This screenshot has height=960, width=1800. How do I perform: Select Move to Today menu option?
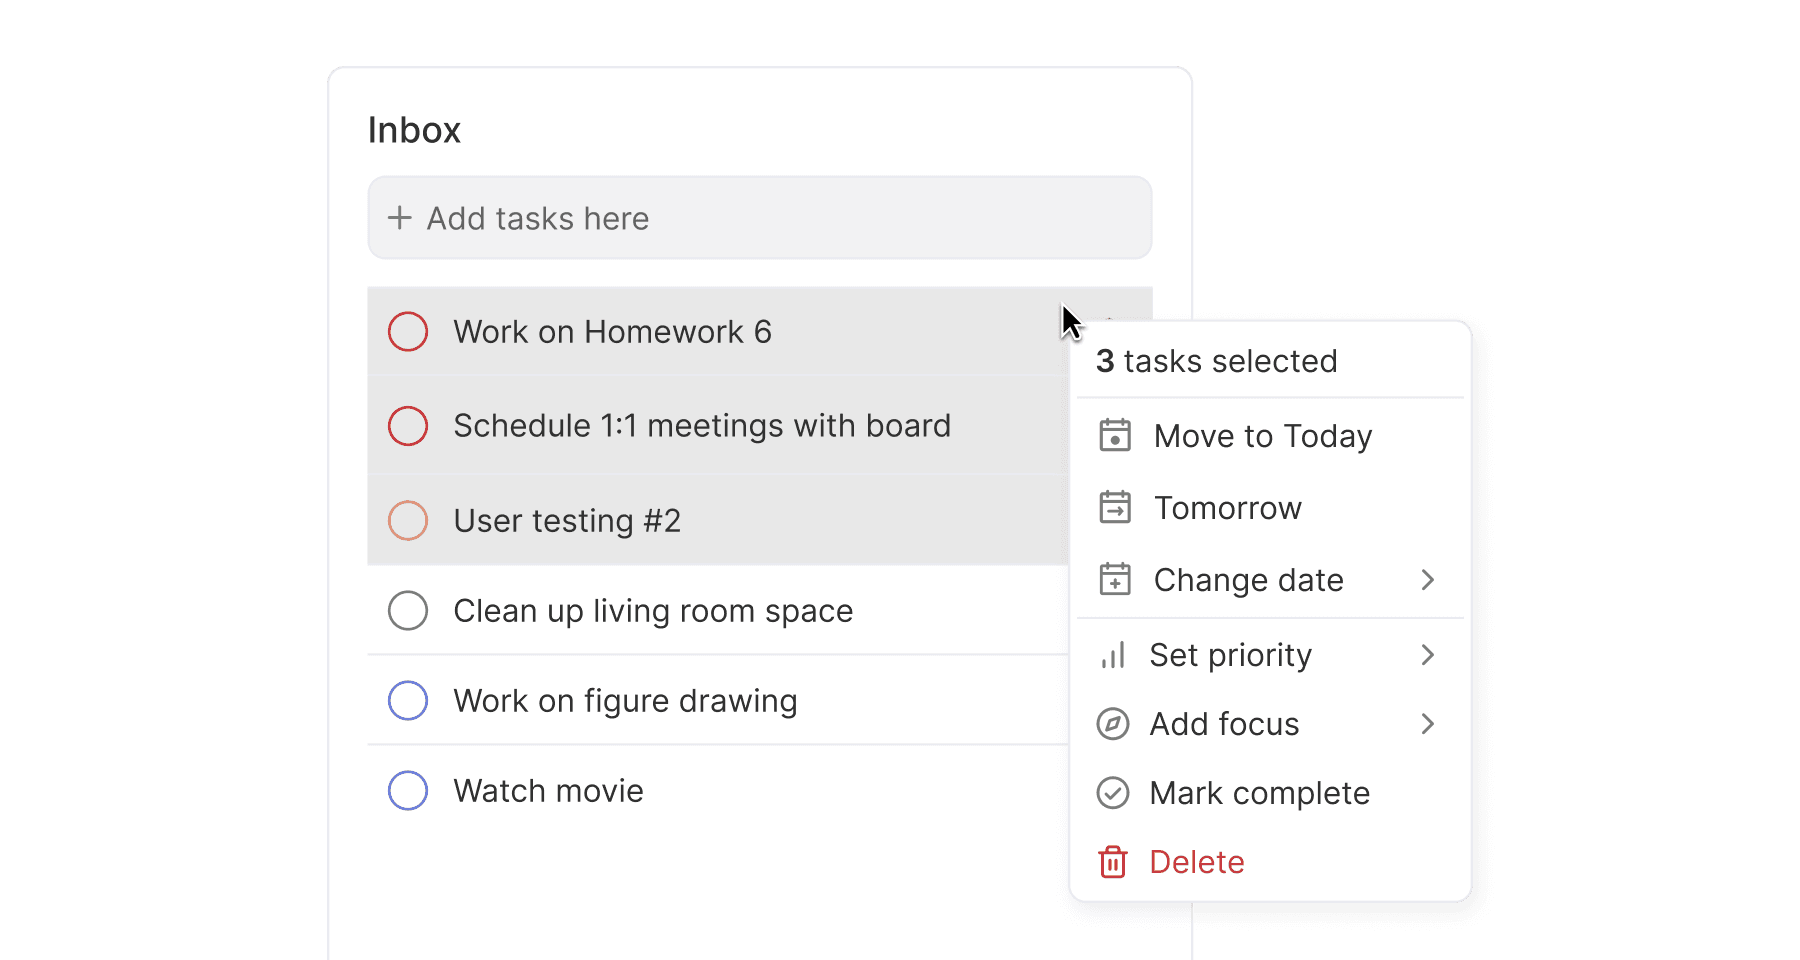1270,436
